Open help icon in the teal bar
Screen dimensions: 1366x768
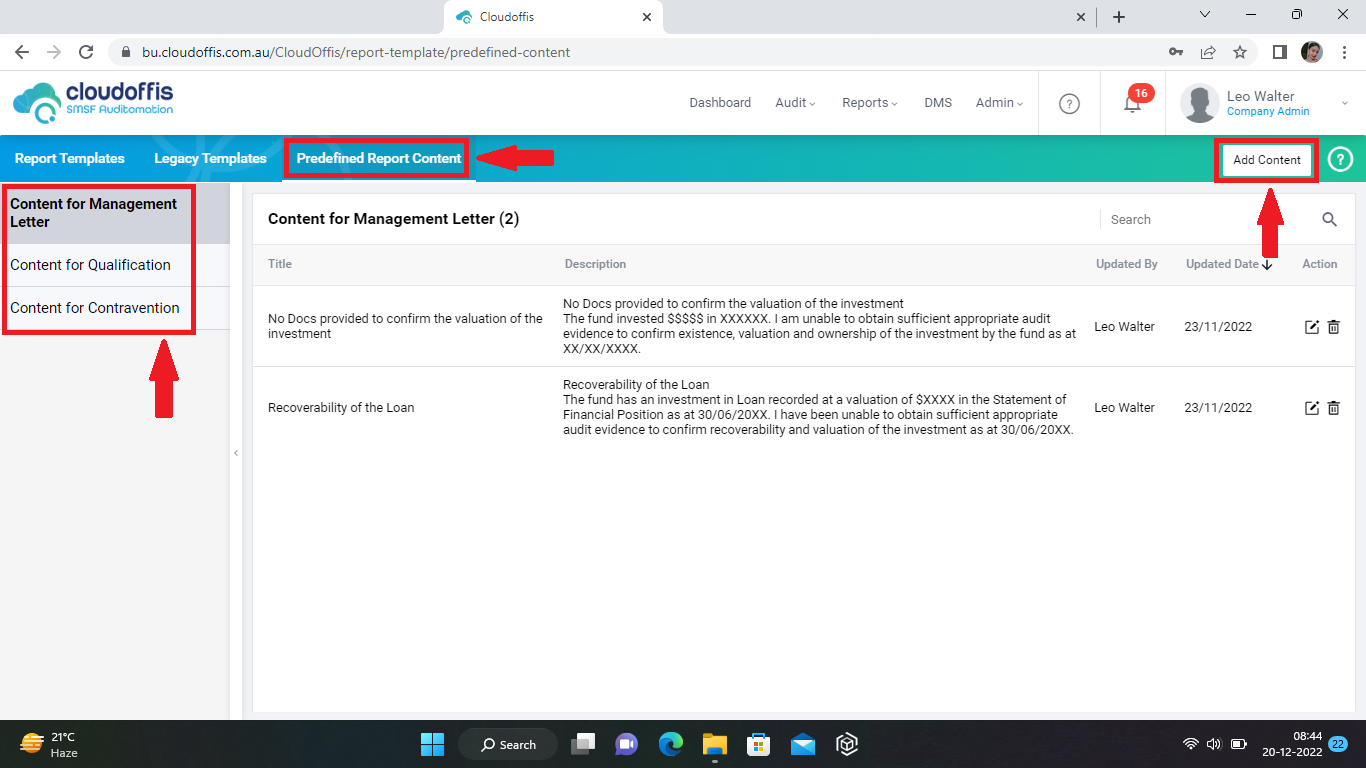point(1340,159)
